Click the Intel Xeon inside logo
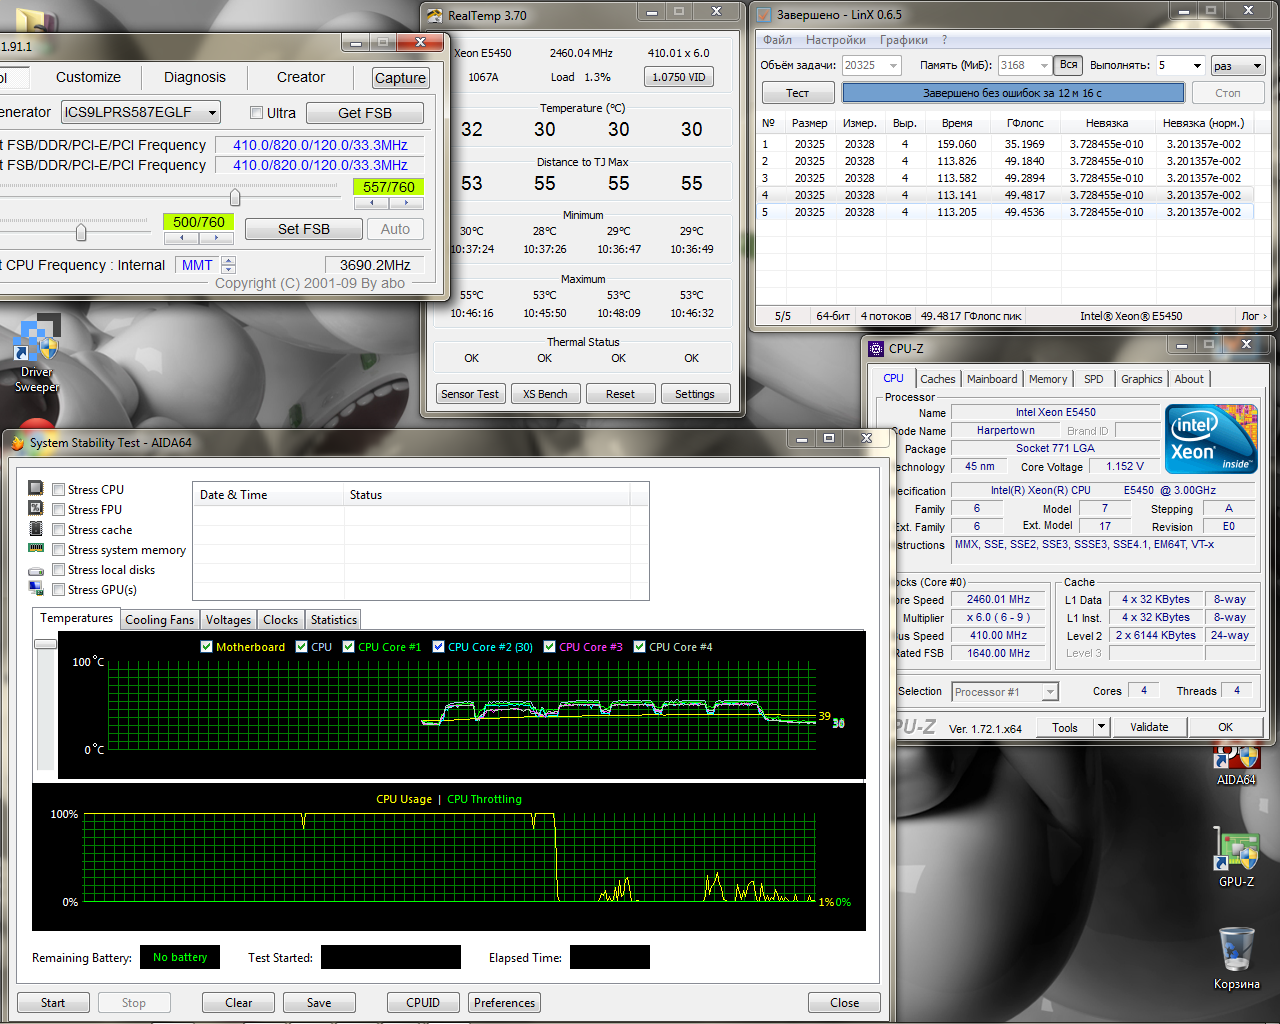The height and width of the screenshot is (1024, 1280). [1211, 438]
